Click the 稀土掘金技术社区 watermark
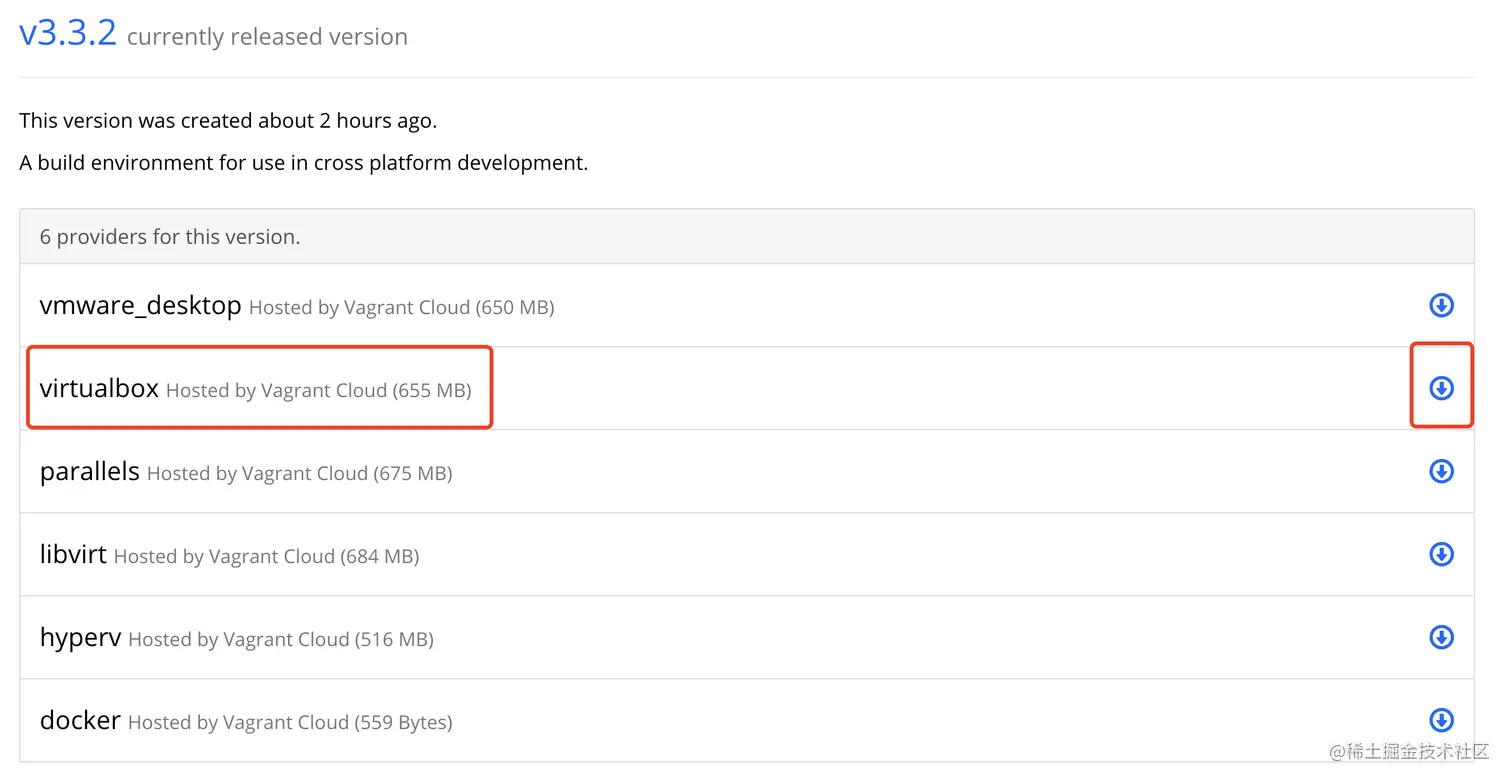The image size is (1512, 784). click(1408, 752)
